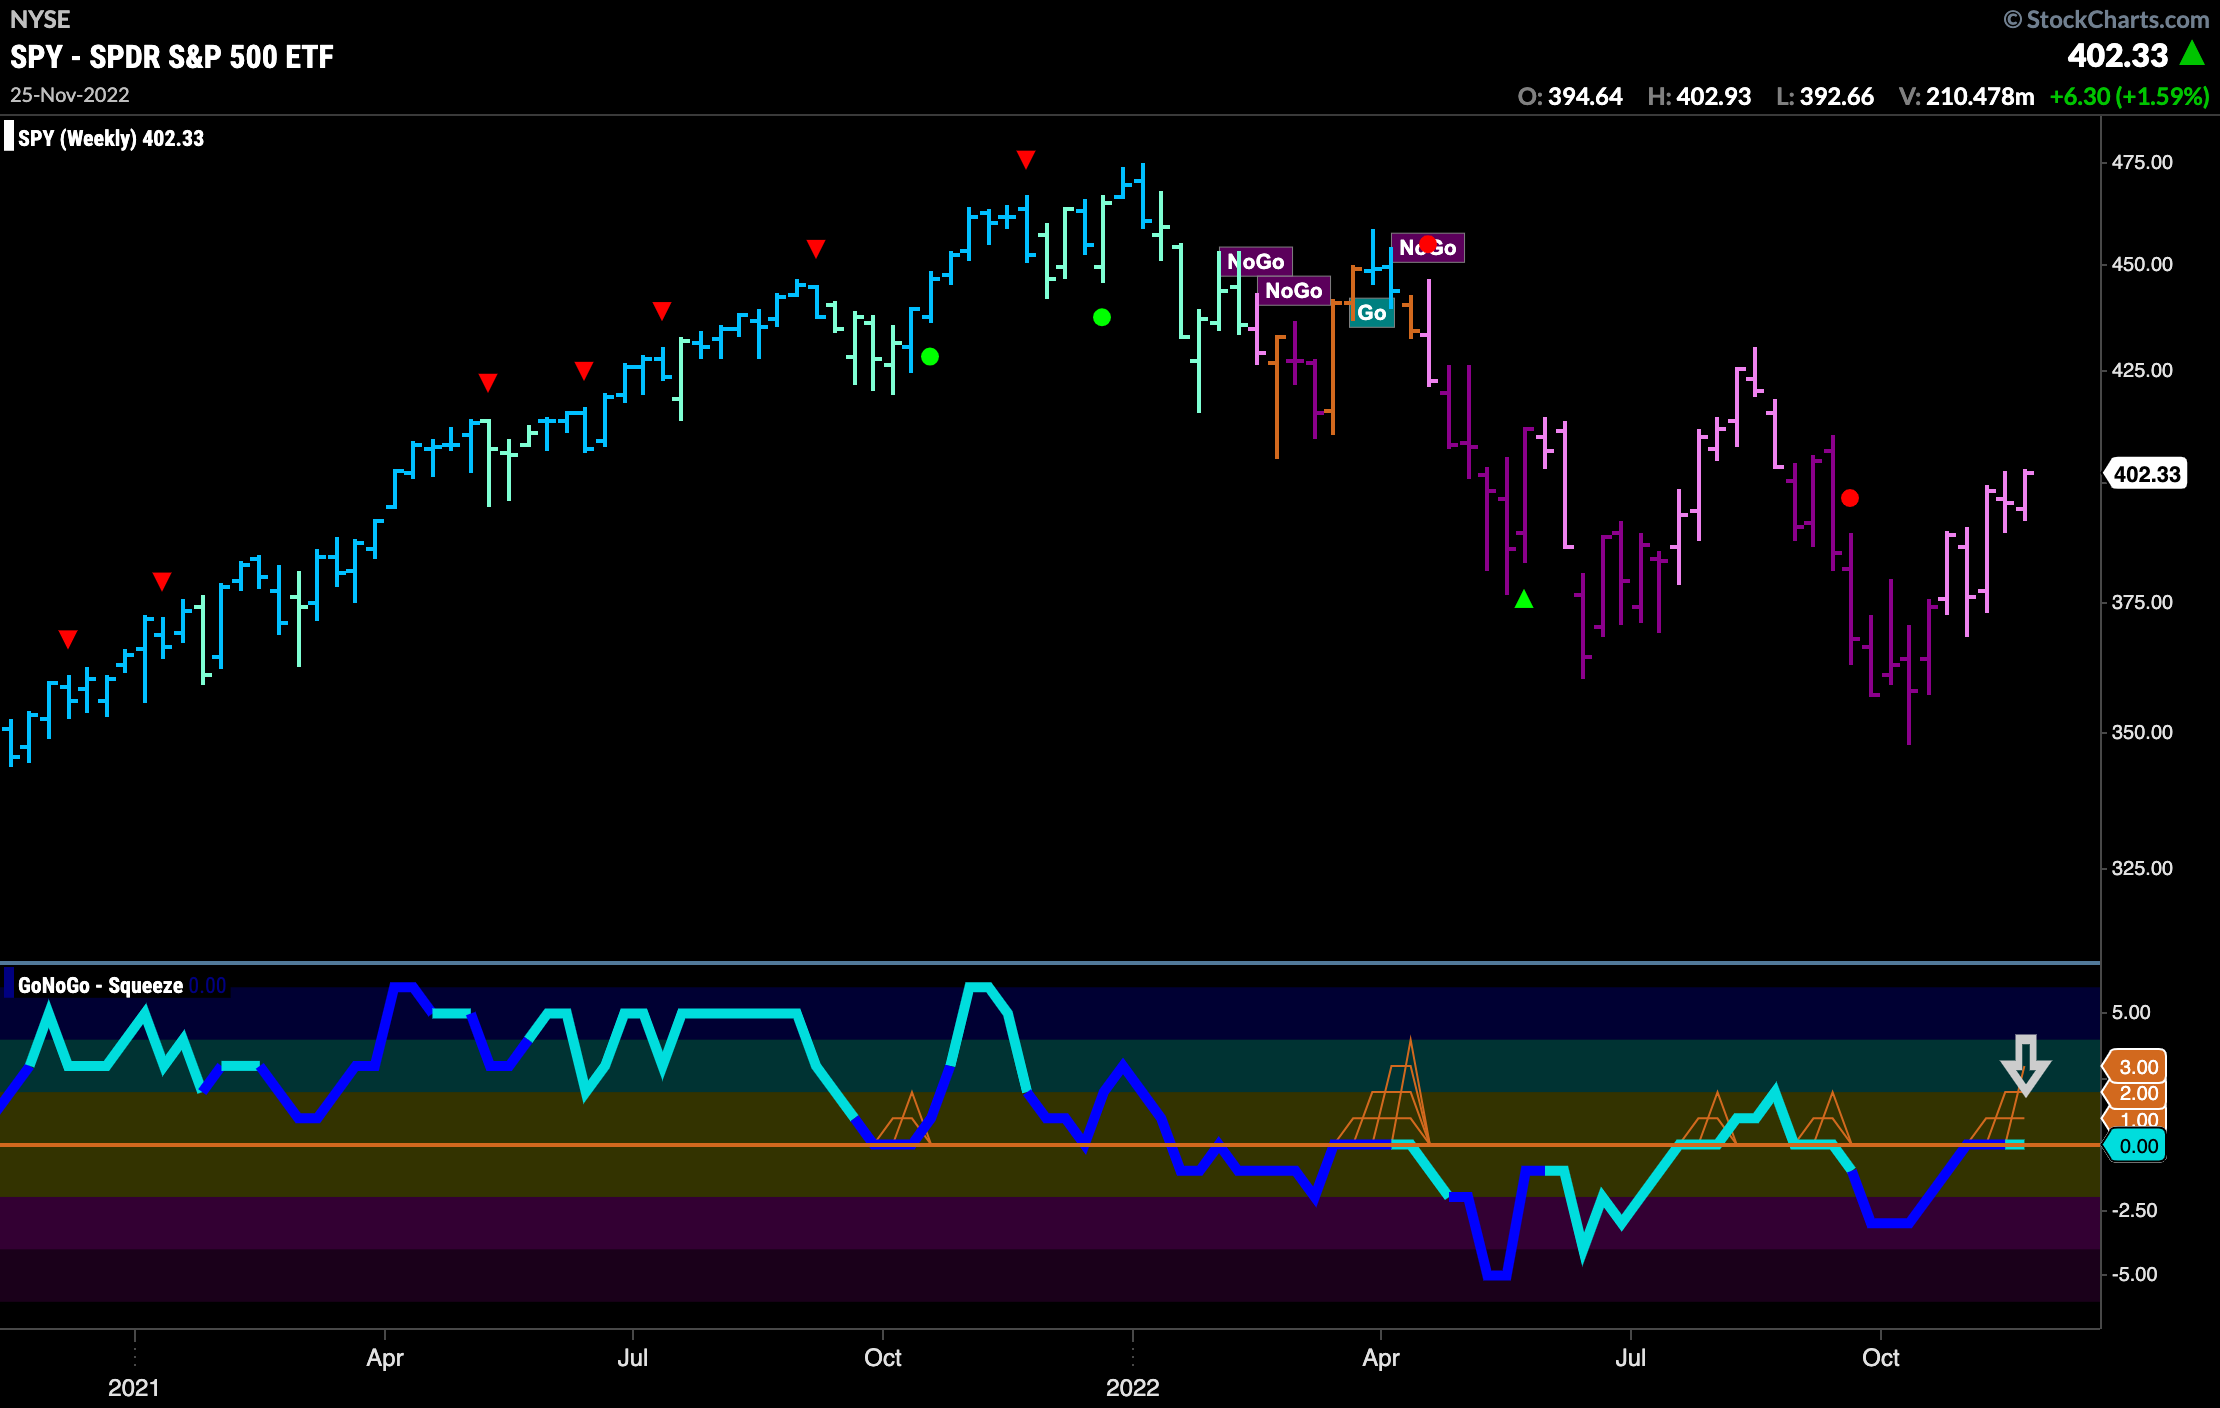The width and height of the screenshot is (2220, 1408).
Task: Click the red circle on the April NoGo label
Action: [1428, 244]
